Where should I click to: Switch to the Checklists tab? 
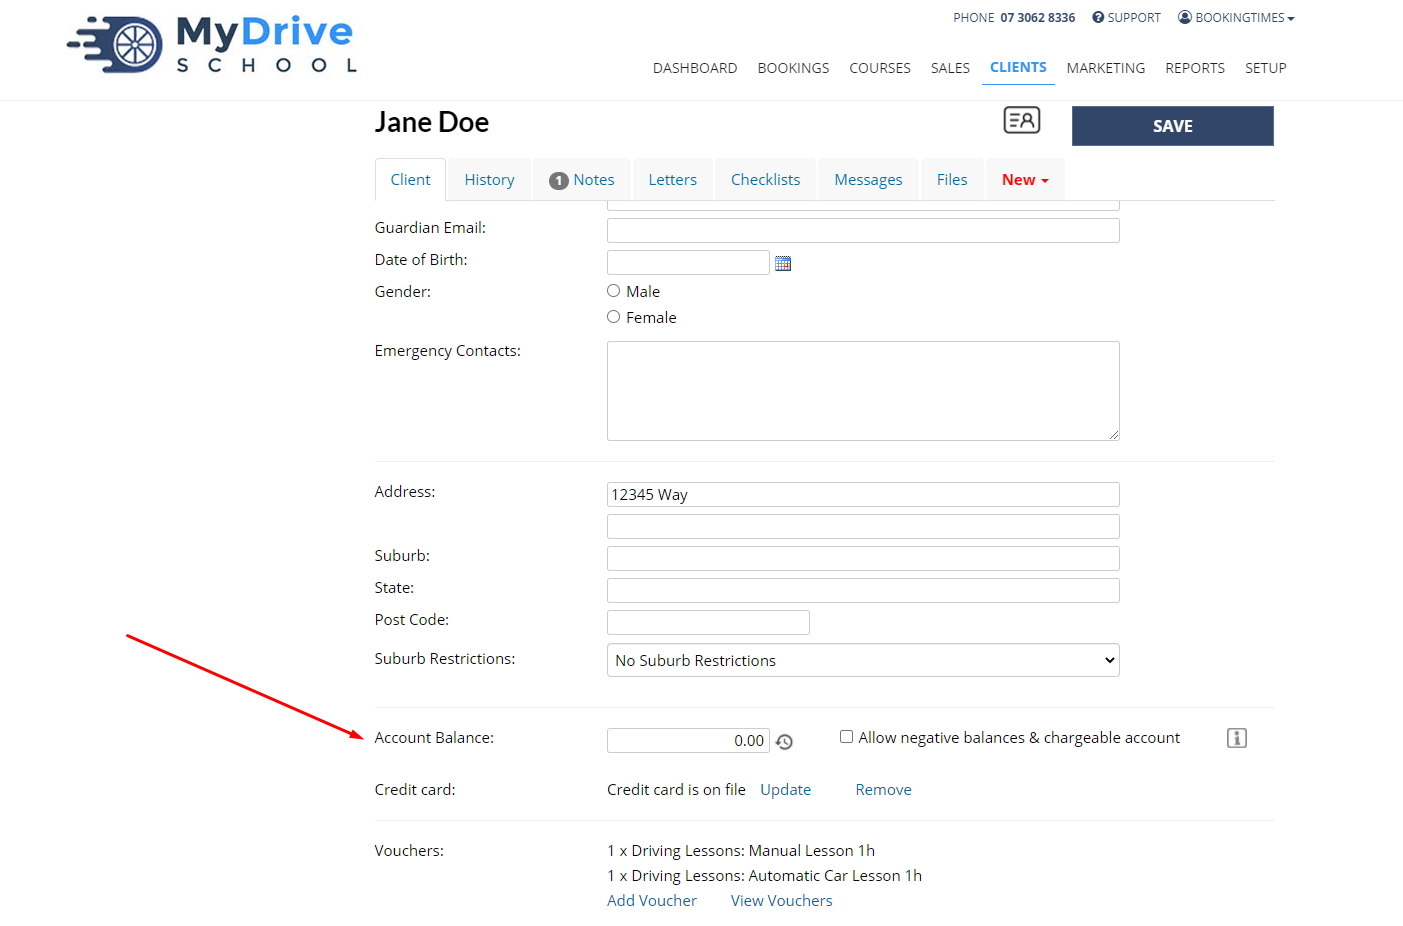click(x=765, y=180)
